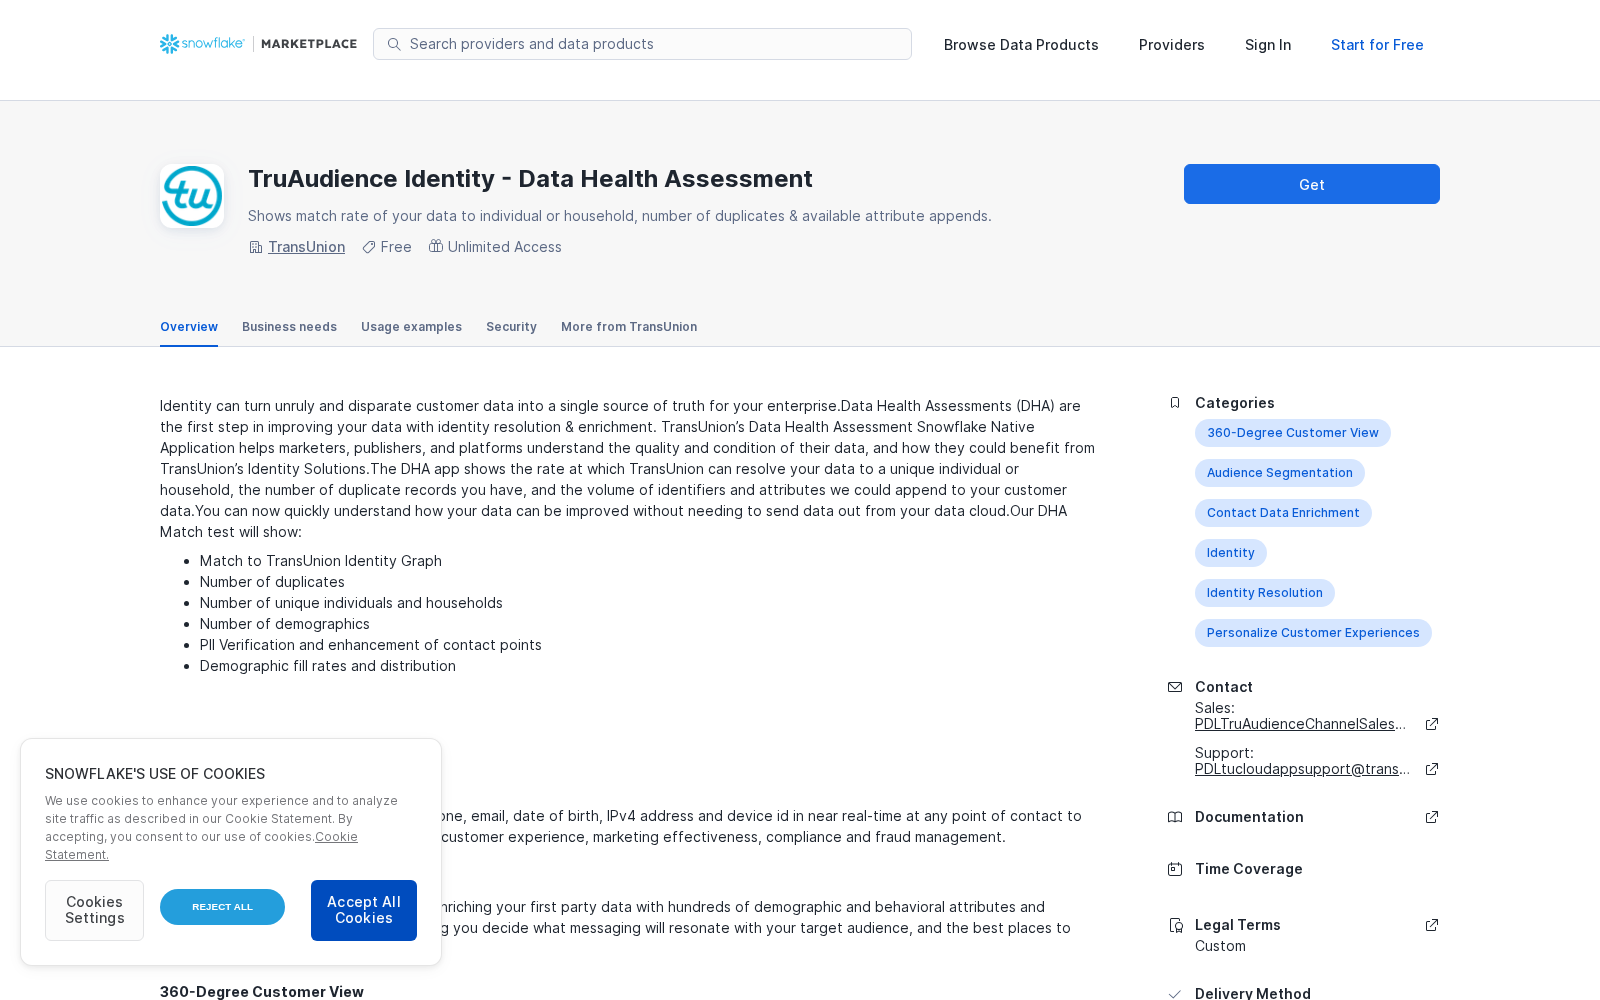Open the Legal Terms link

(1238, 925)
